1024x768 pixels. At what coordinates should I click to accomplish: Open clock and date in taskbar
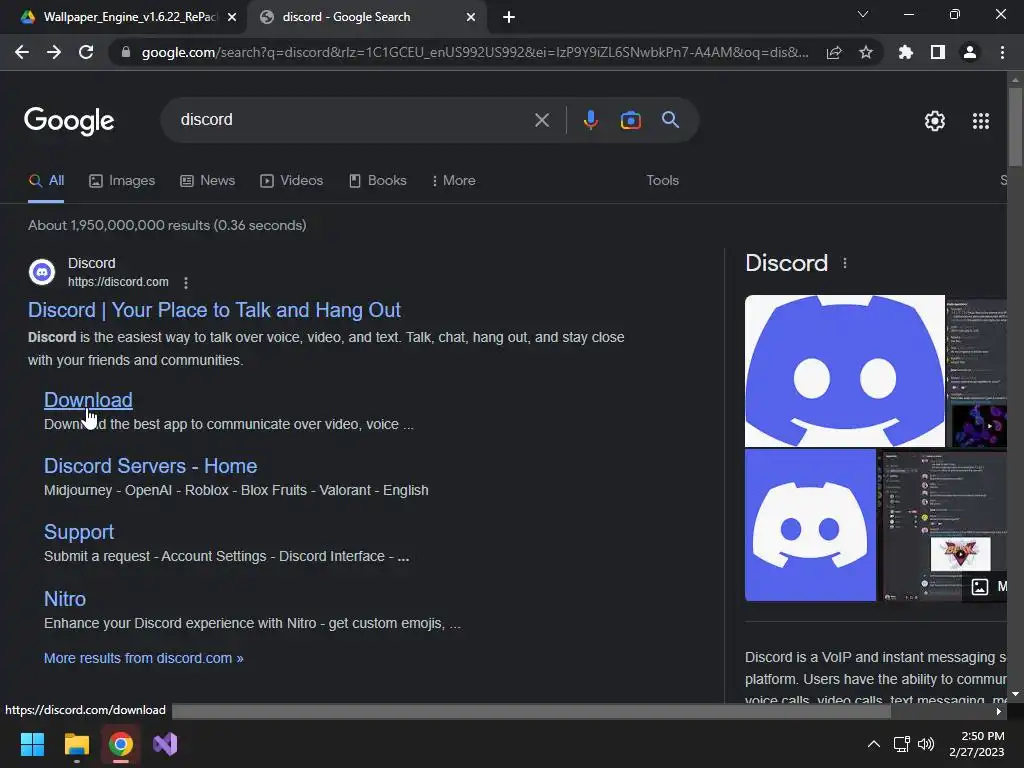(976, 744)
